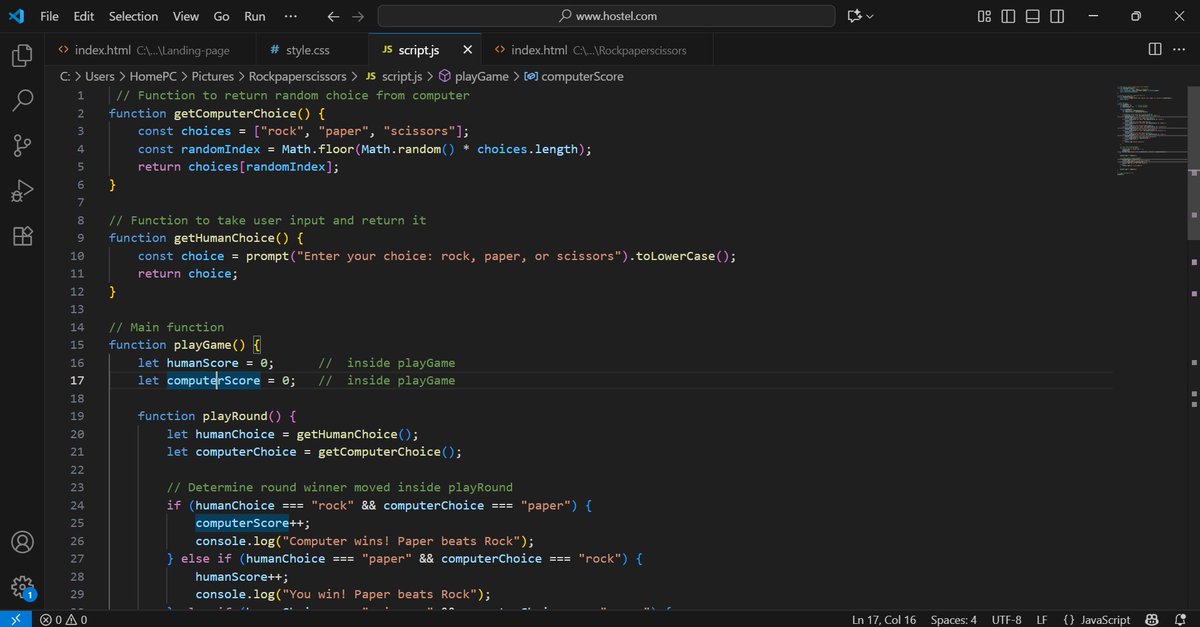The height and width of the screenshot is (627, 1200).
Task: Click the playRound function name on line 19
Action: (235, 416)
